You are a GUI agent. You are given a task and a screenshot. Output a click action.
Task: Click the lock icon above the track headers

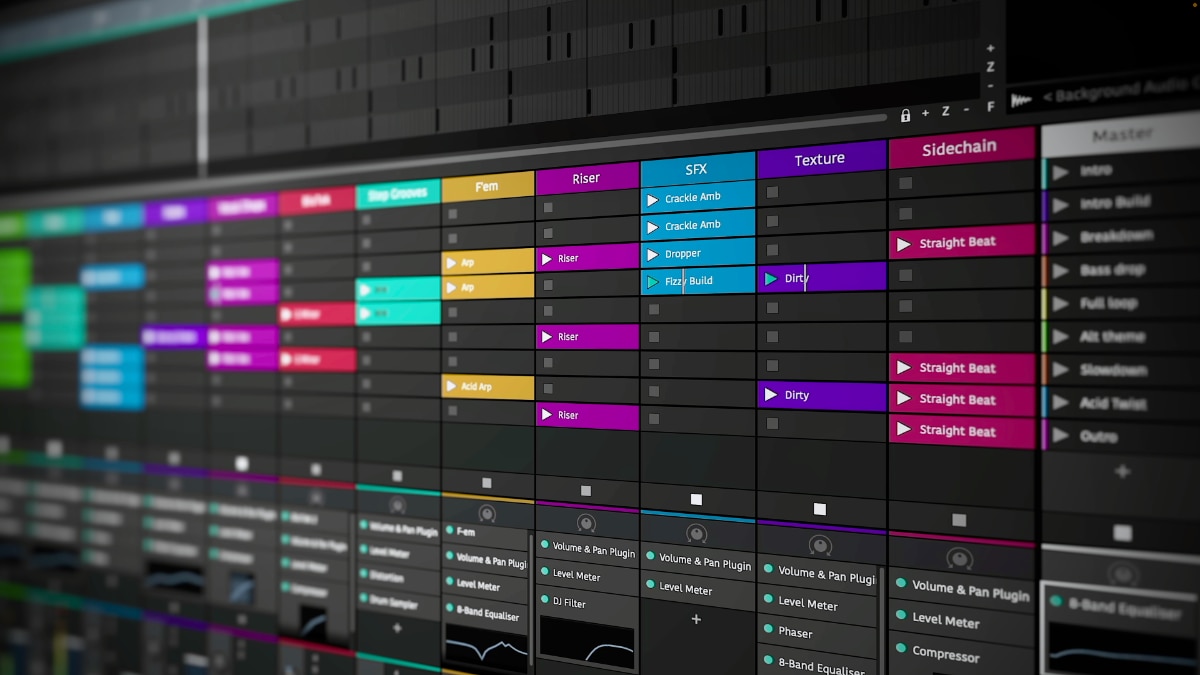click(x=905, y=114)
